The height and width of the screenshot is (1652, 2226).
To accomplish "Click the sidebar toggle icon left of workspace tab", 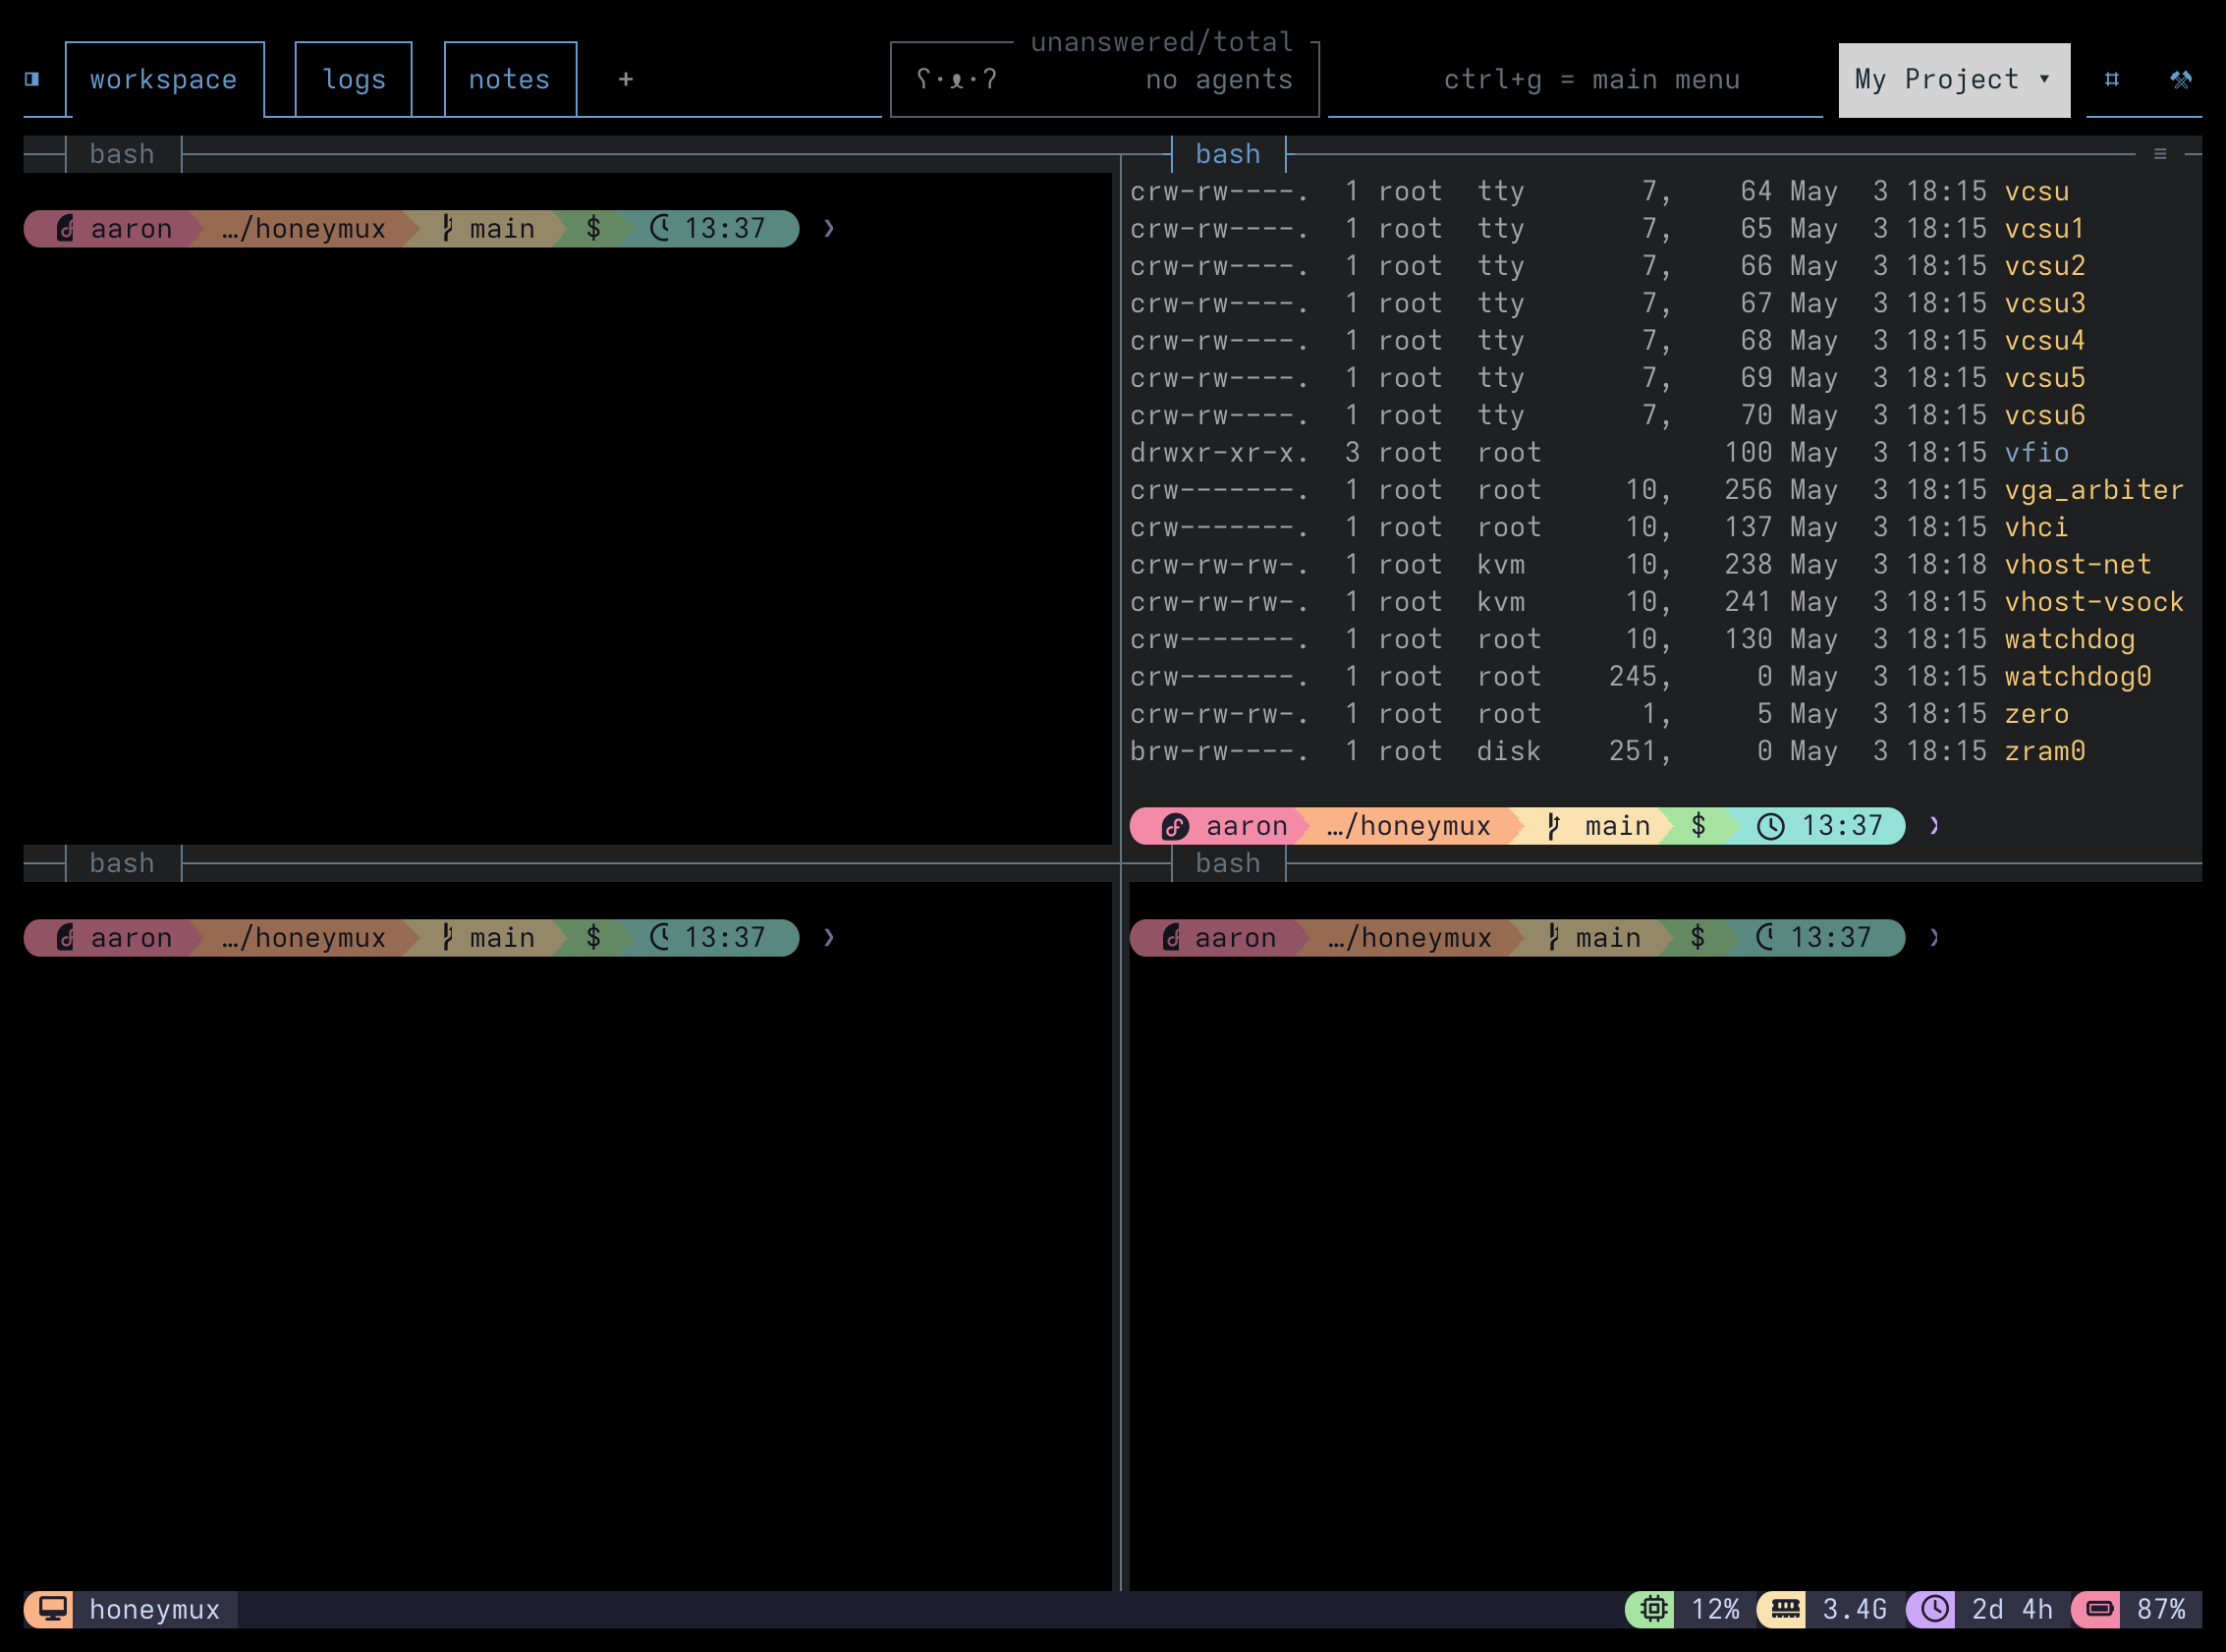I will (x=32, y=79).
